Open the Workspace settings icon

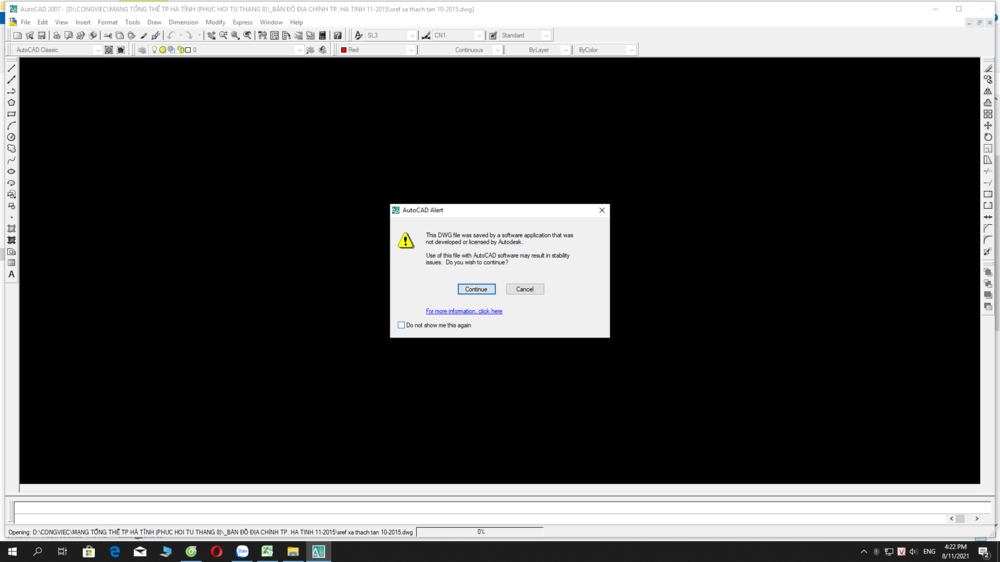click(108, 50)
